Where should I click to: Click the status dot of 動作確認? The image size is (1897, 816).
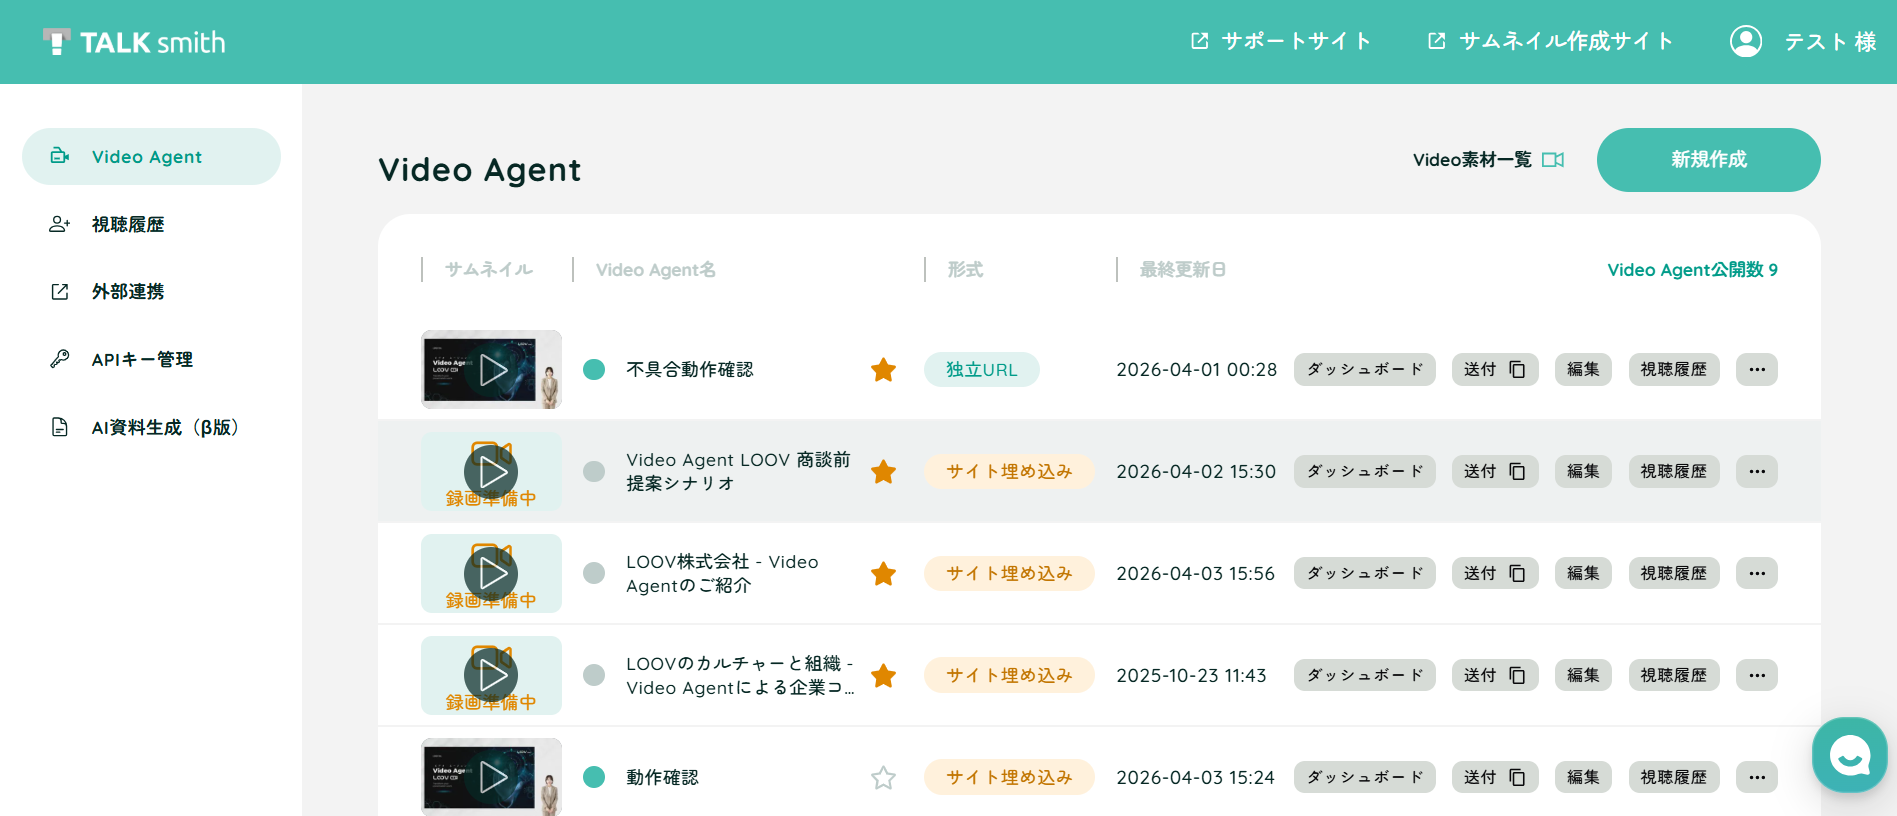coord(594,777)
